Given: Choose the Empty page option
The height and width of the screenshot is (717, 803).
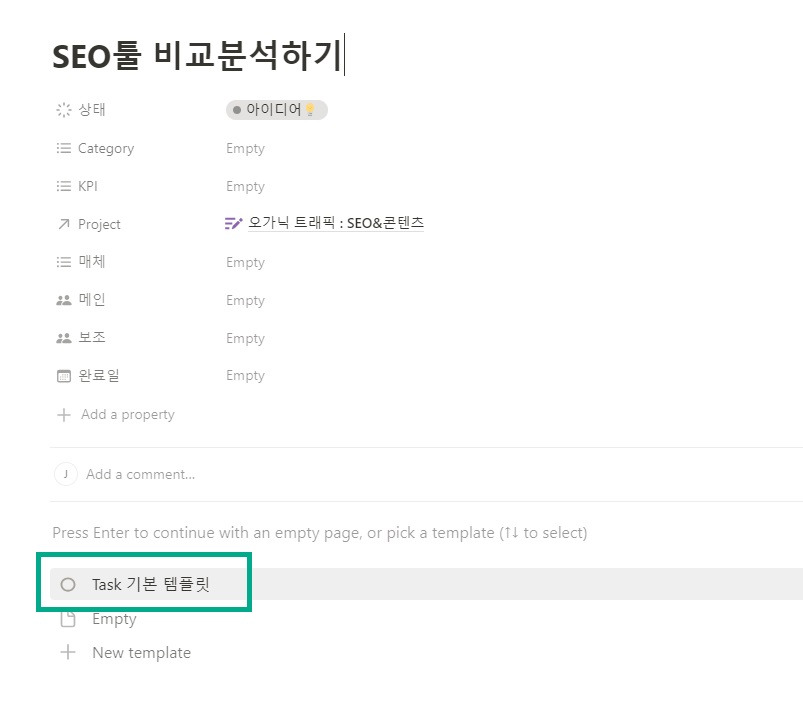Looking at the screenshot, I should point(114,619).
